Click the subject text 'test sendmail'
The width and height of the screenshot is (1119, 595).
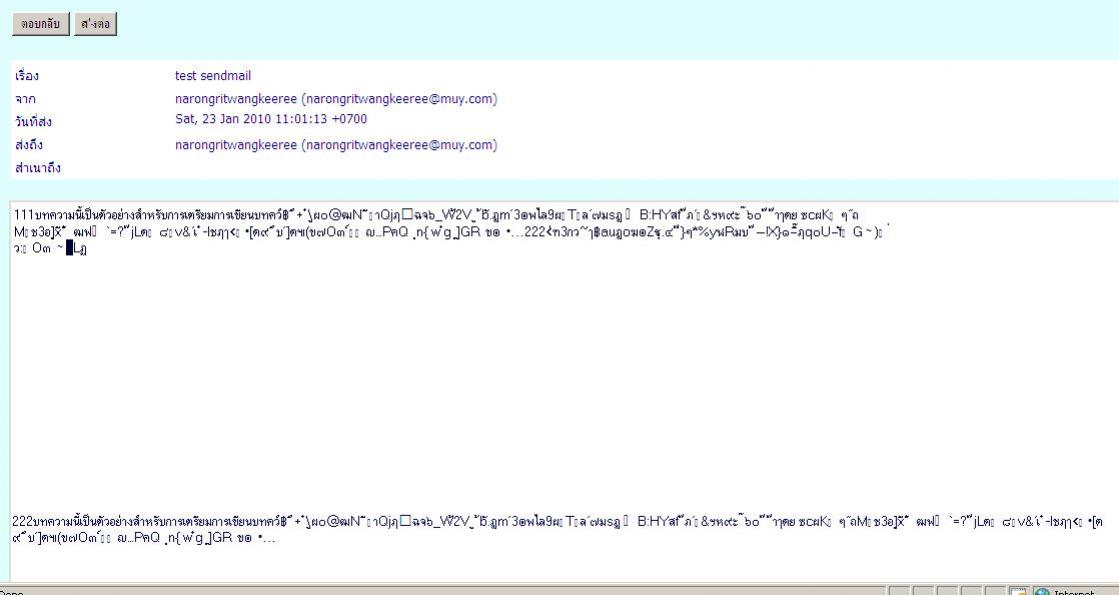213,76
